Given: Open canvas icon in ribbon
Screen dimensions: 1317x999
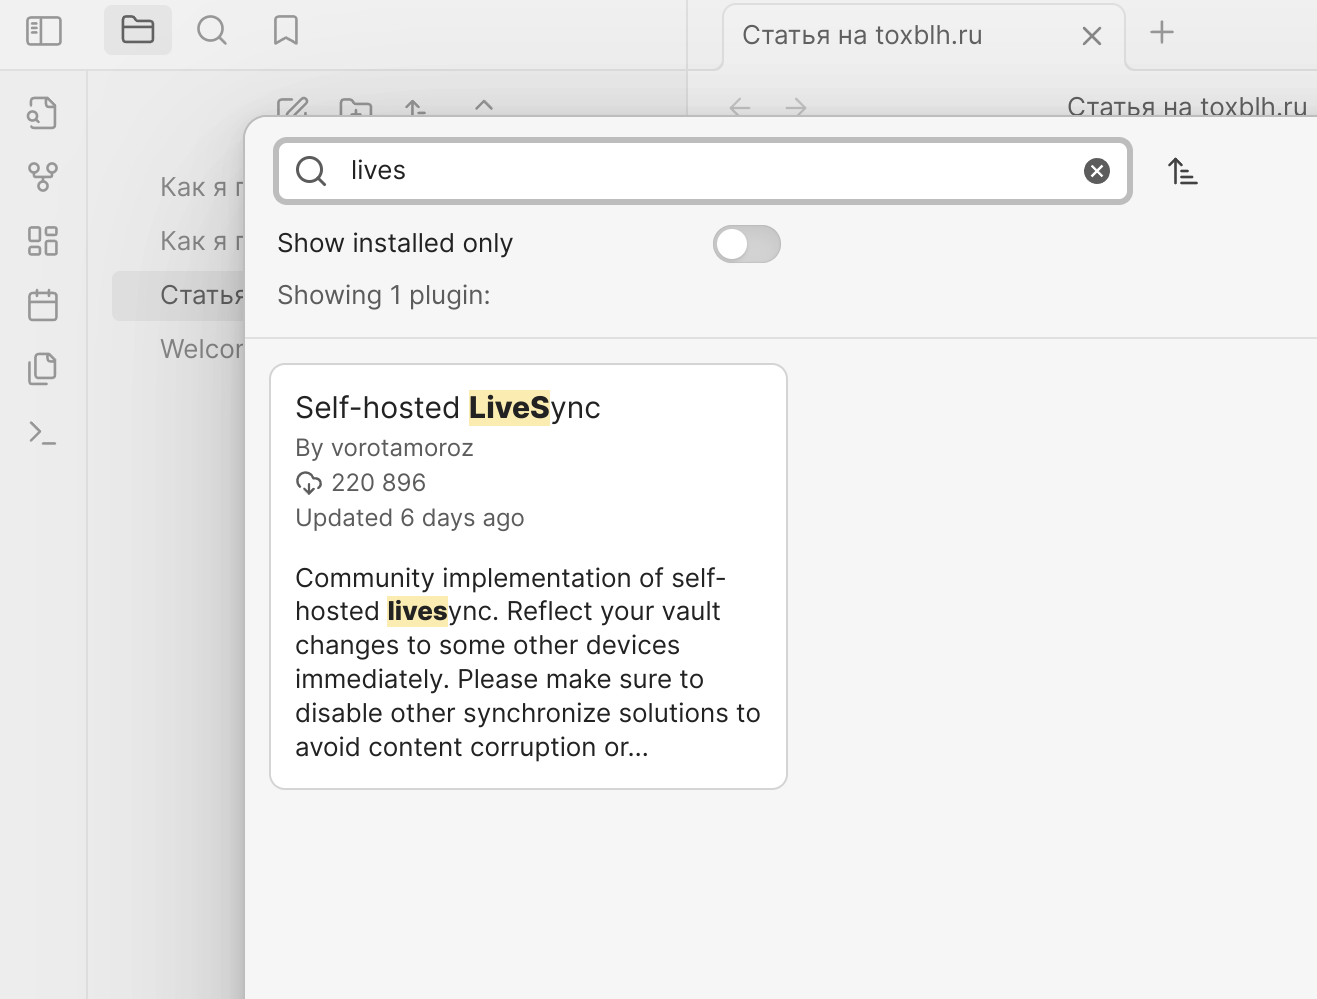Looking at the screenshot, I should (x=43, y=241).
